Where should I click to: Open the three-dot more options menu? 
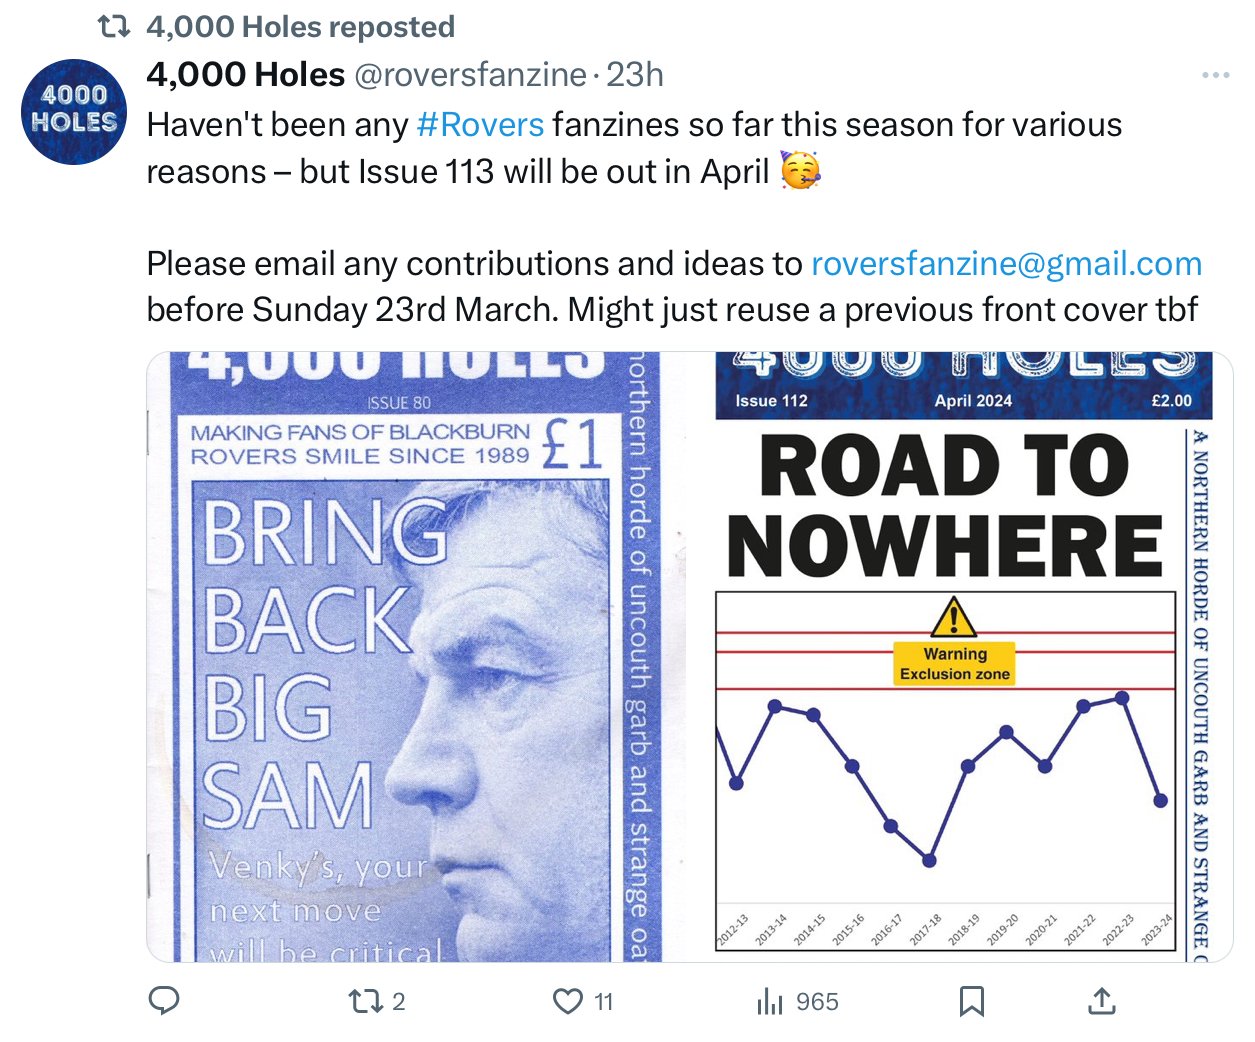[x=1215, y=75]
